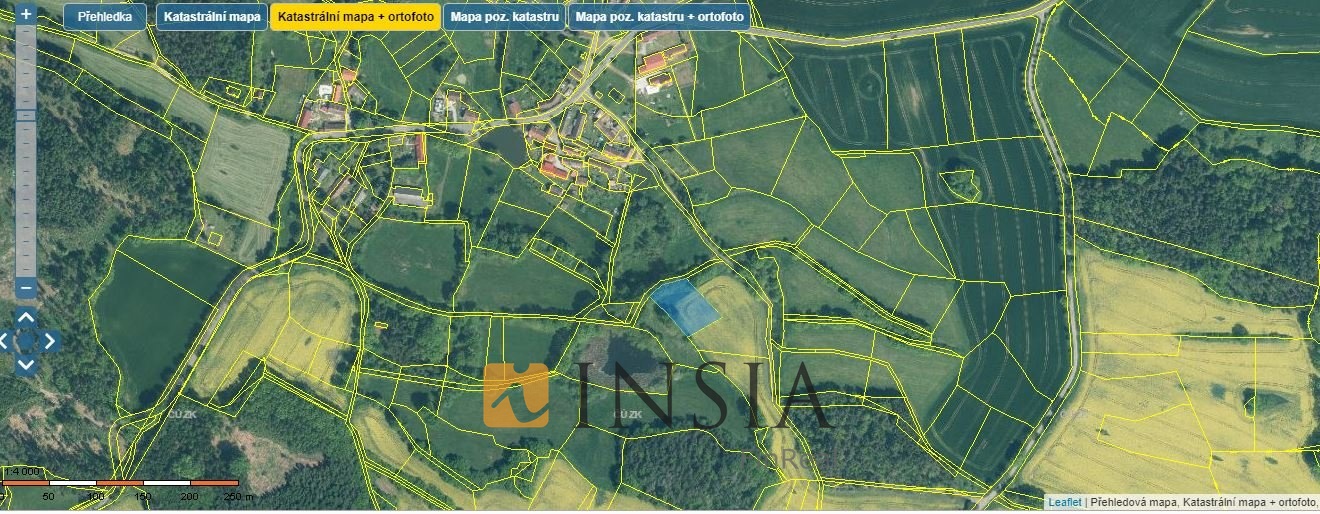
Task: Enable Mapa poz. katastru + ortofoto layer
Action: click(660, 17)
